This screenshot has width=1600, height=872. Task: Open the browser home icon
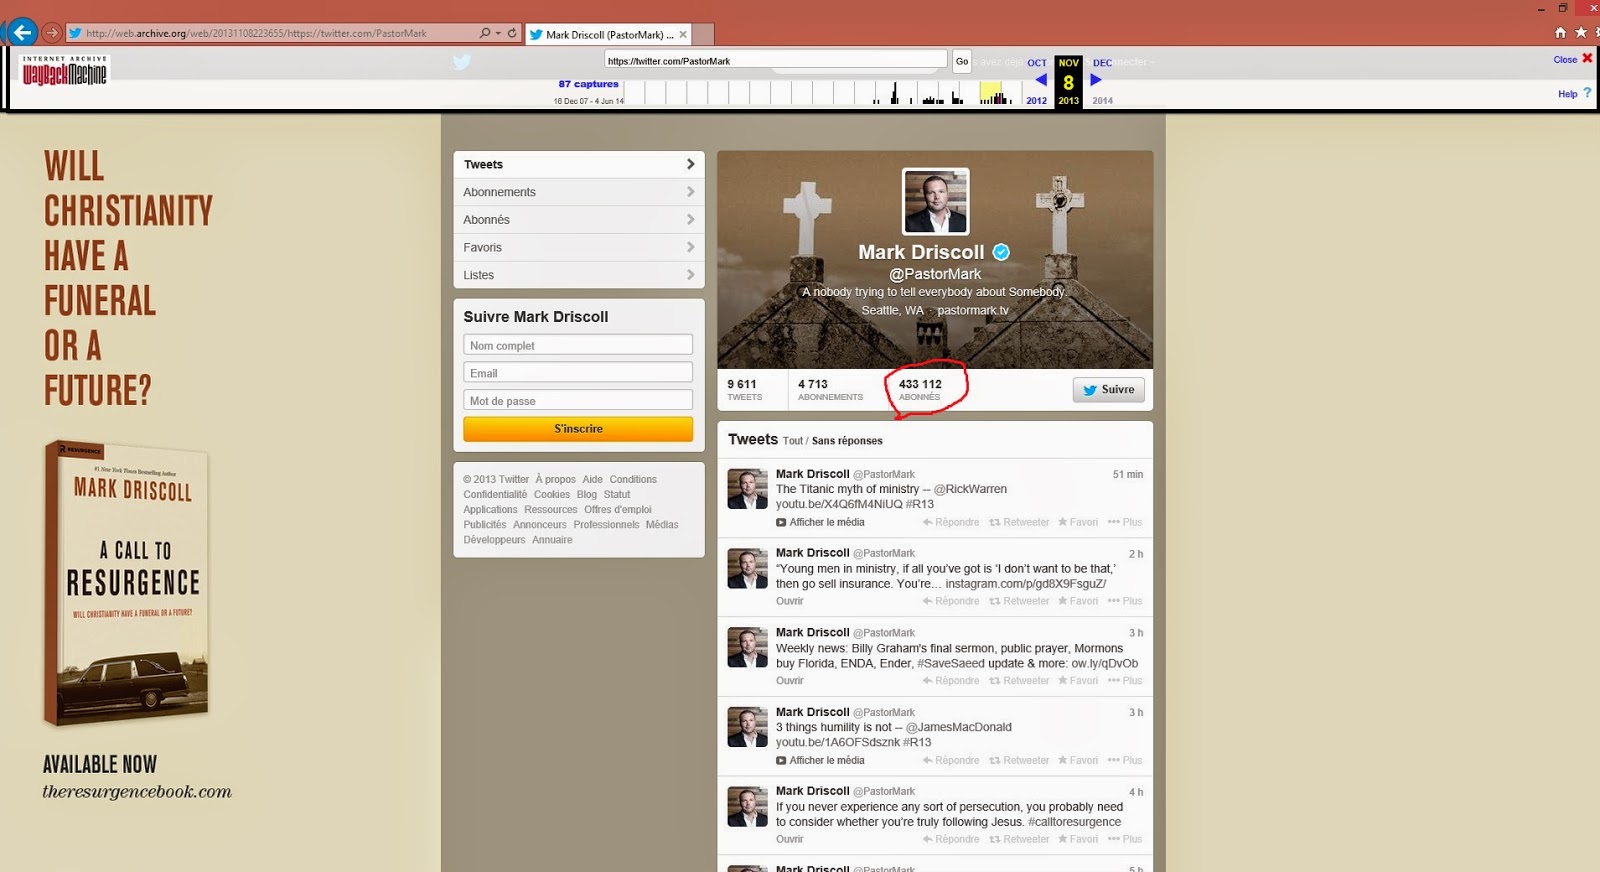coord(1560,33)
